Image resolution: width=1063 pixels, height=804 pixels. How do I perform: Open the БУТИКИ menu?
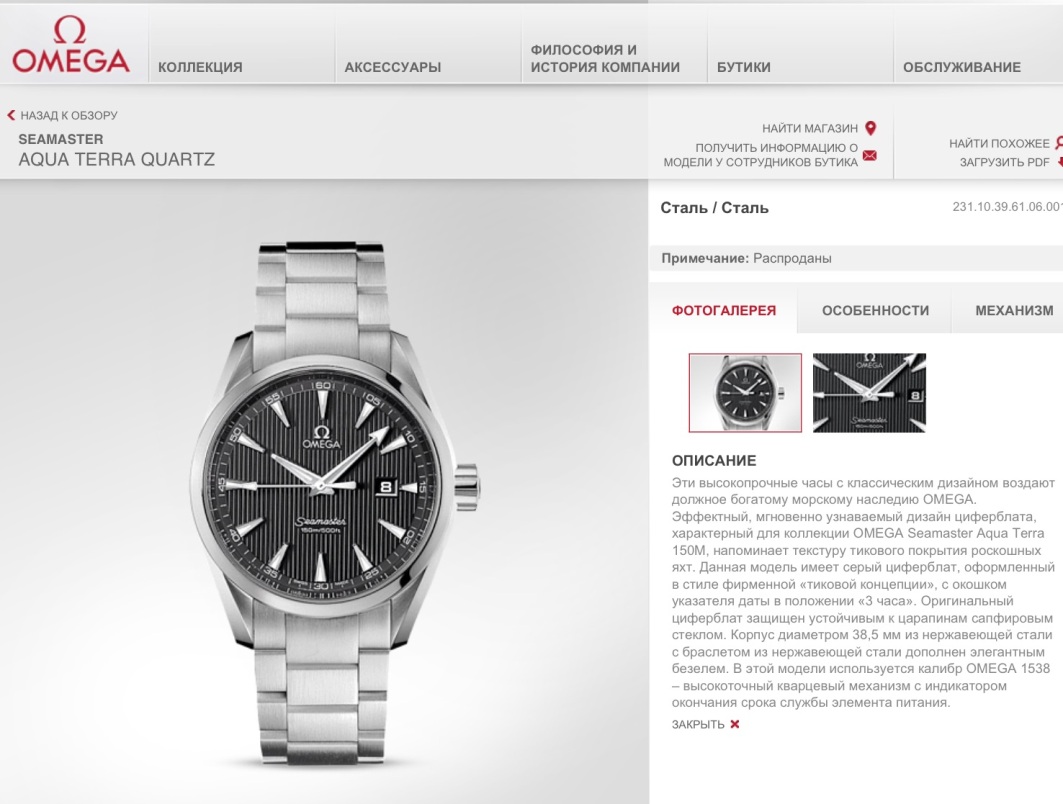pyautogui.click(x=744, y=67)
